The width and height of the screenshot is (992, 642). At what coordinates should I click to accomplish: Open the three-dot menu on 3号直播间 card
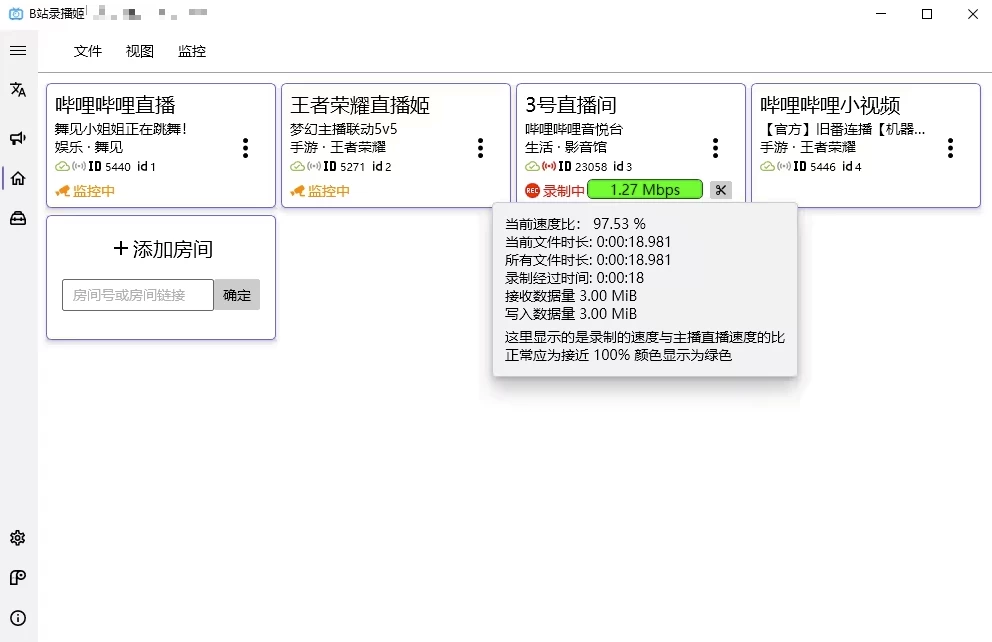[x=715, y=147]
